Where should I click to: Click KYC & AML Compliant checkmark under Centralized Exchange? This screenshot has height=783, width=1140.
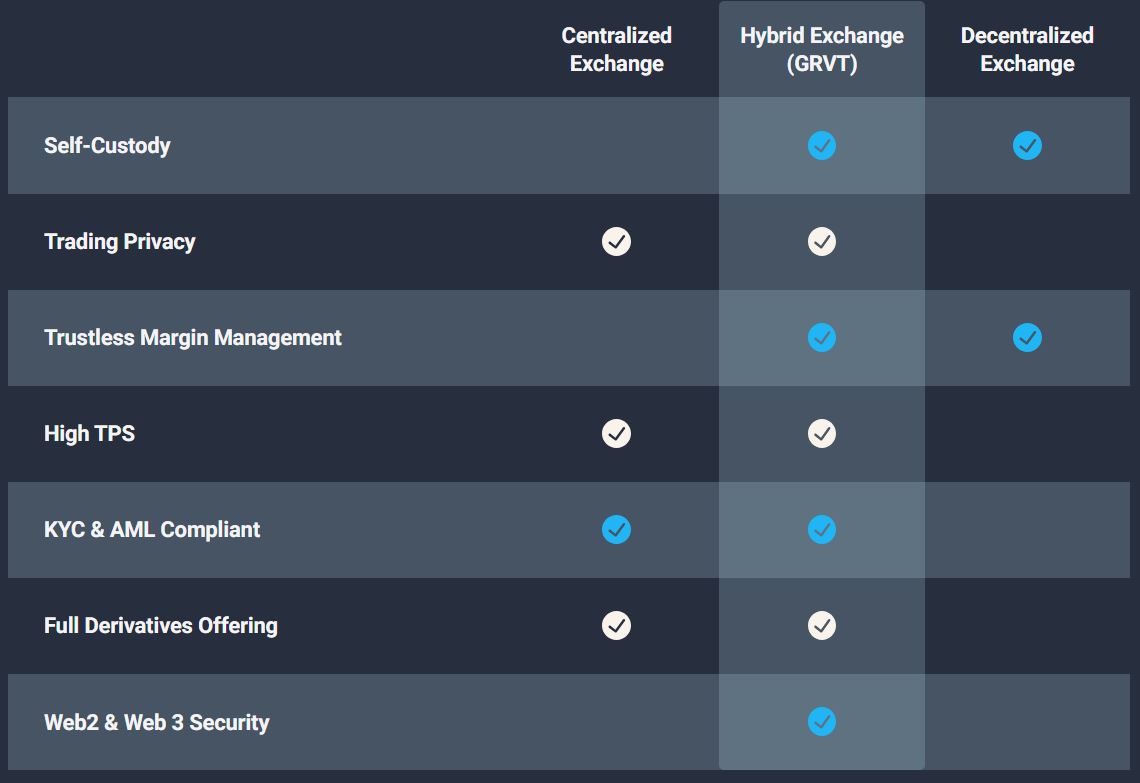(616, 529)
